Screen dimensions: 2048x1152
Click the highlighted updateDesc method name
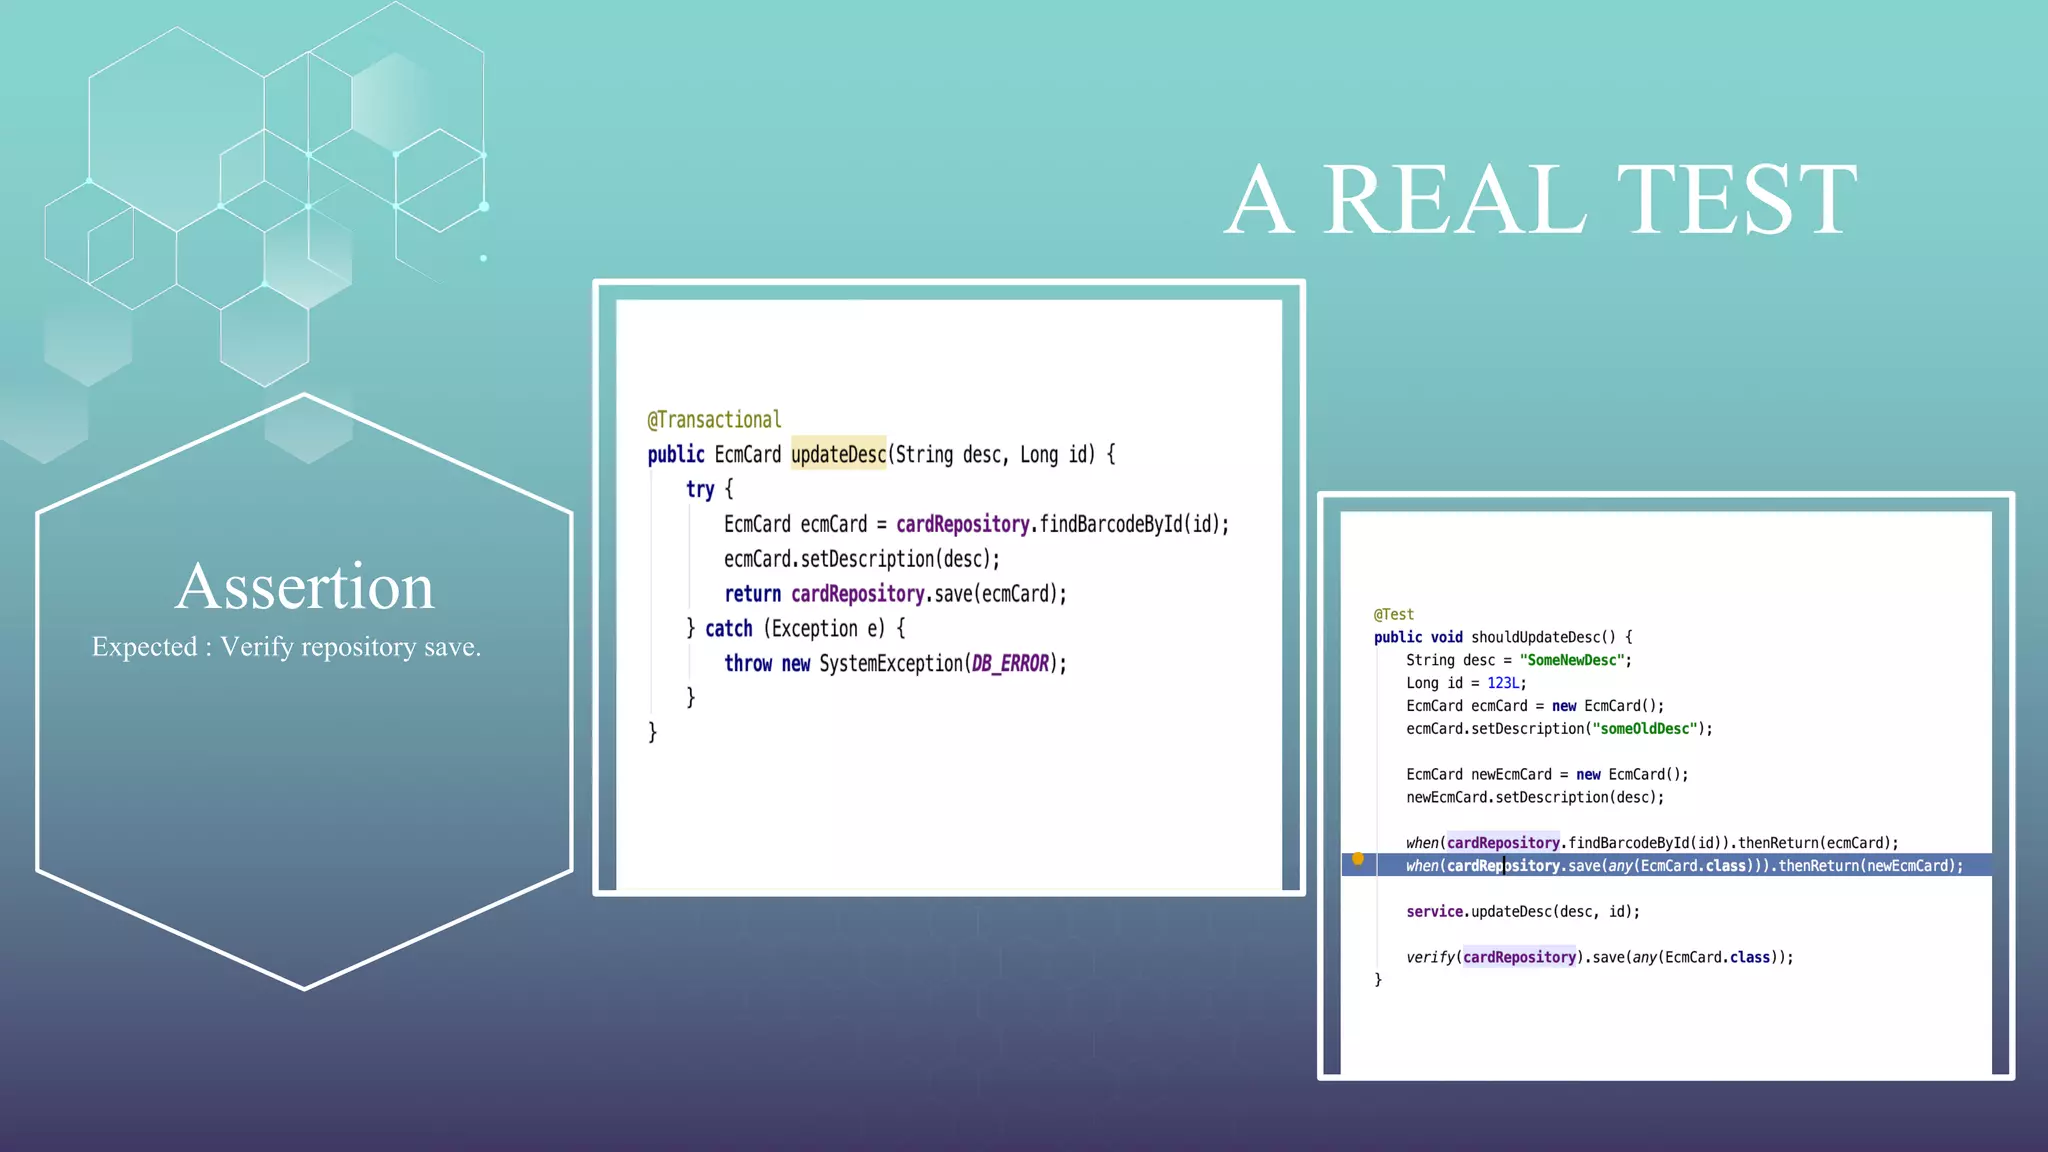tap(838, 454)
